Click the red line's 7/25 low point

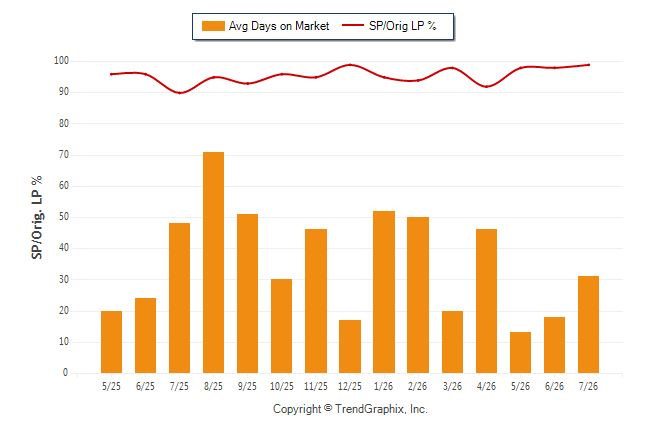click(180, 93)
